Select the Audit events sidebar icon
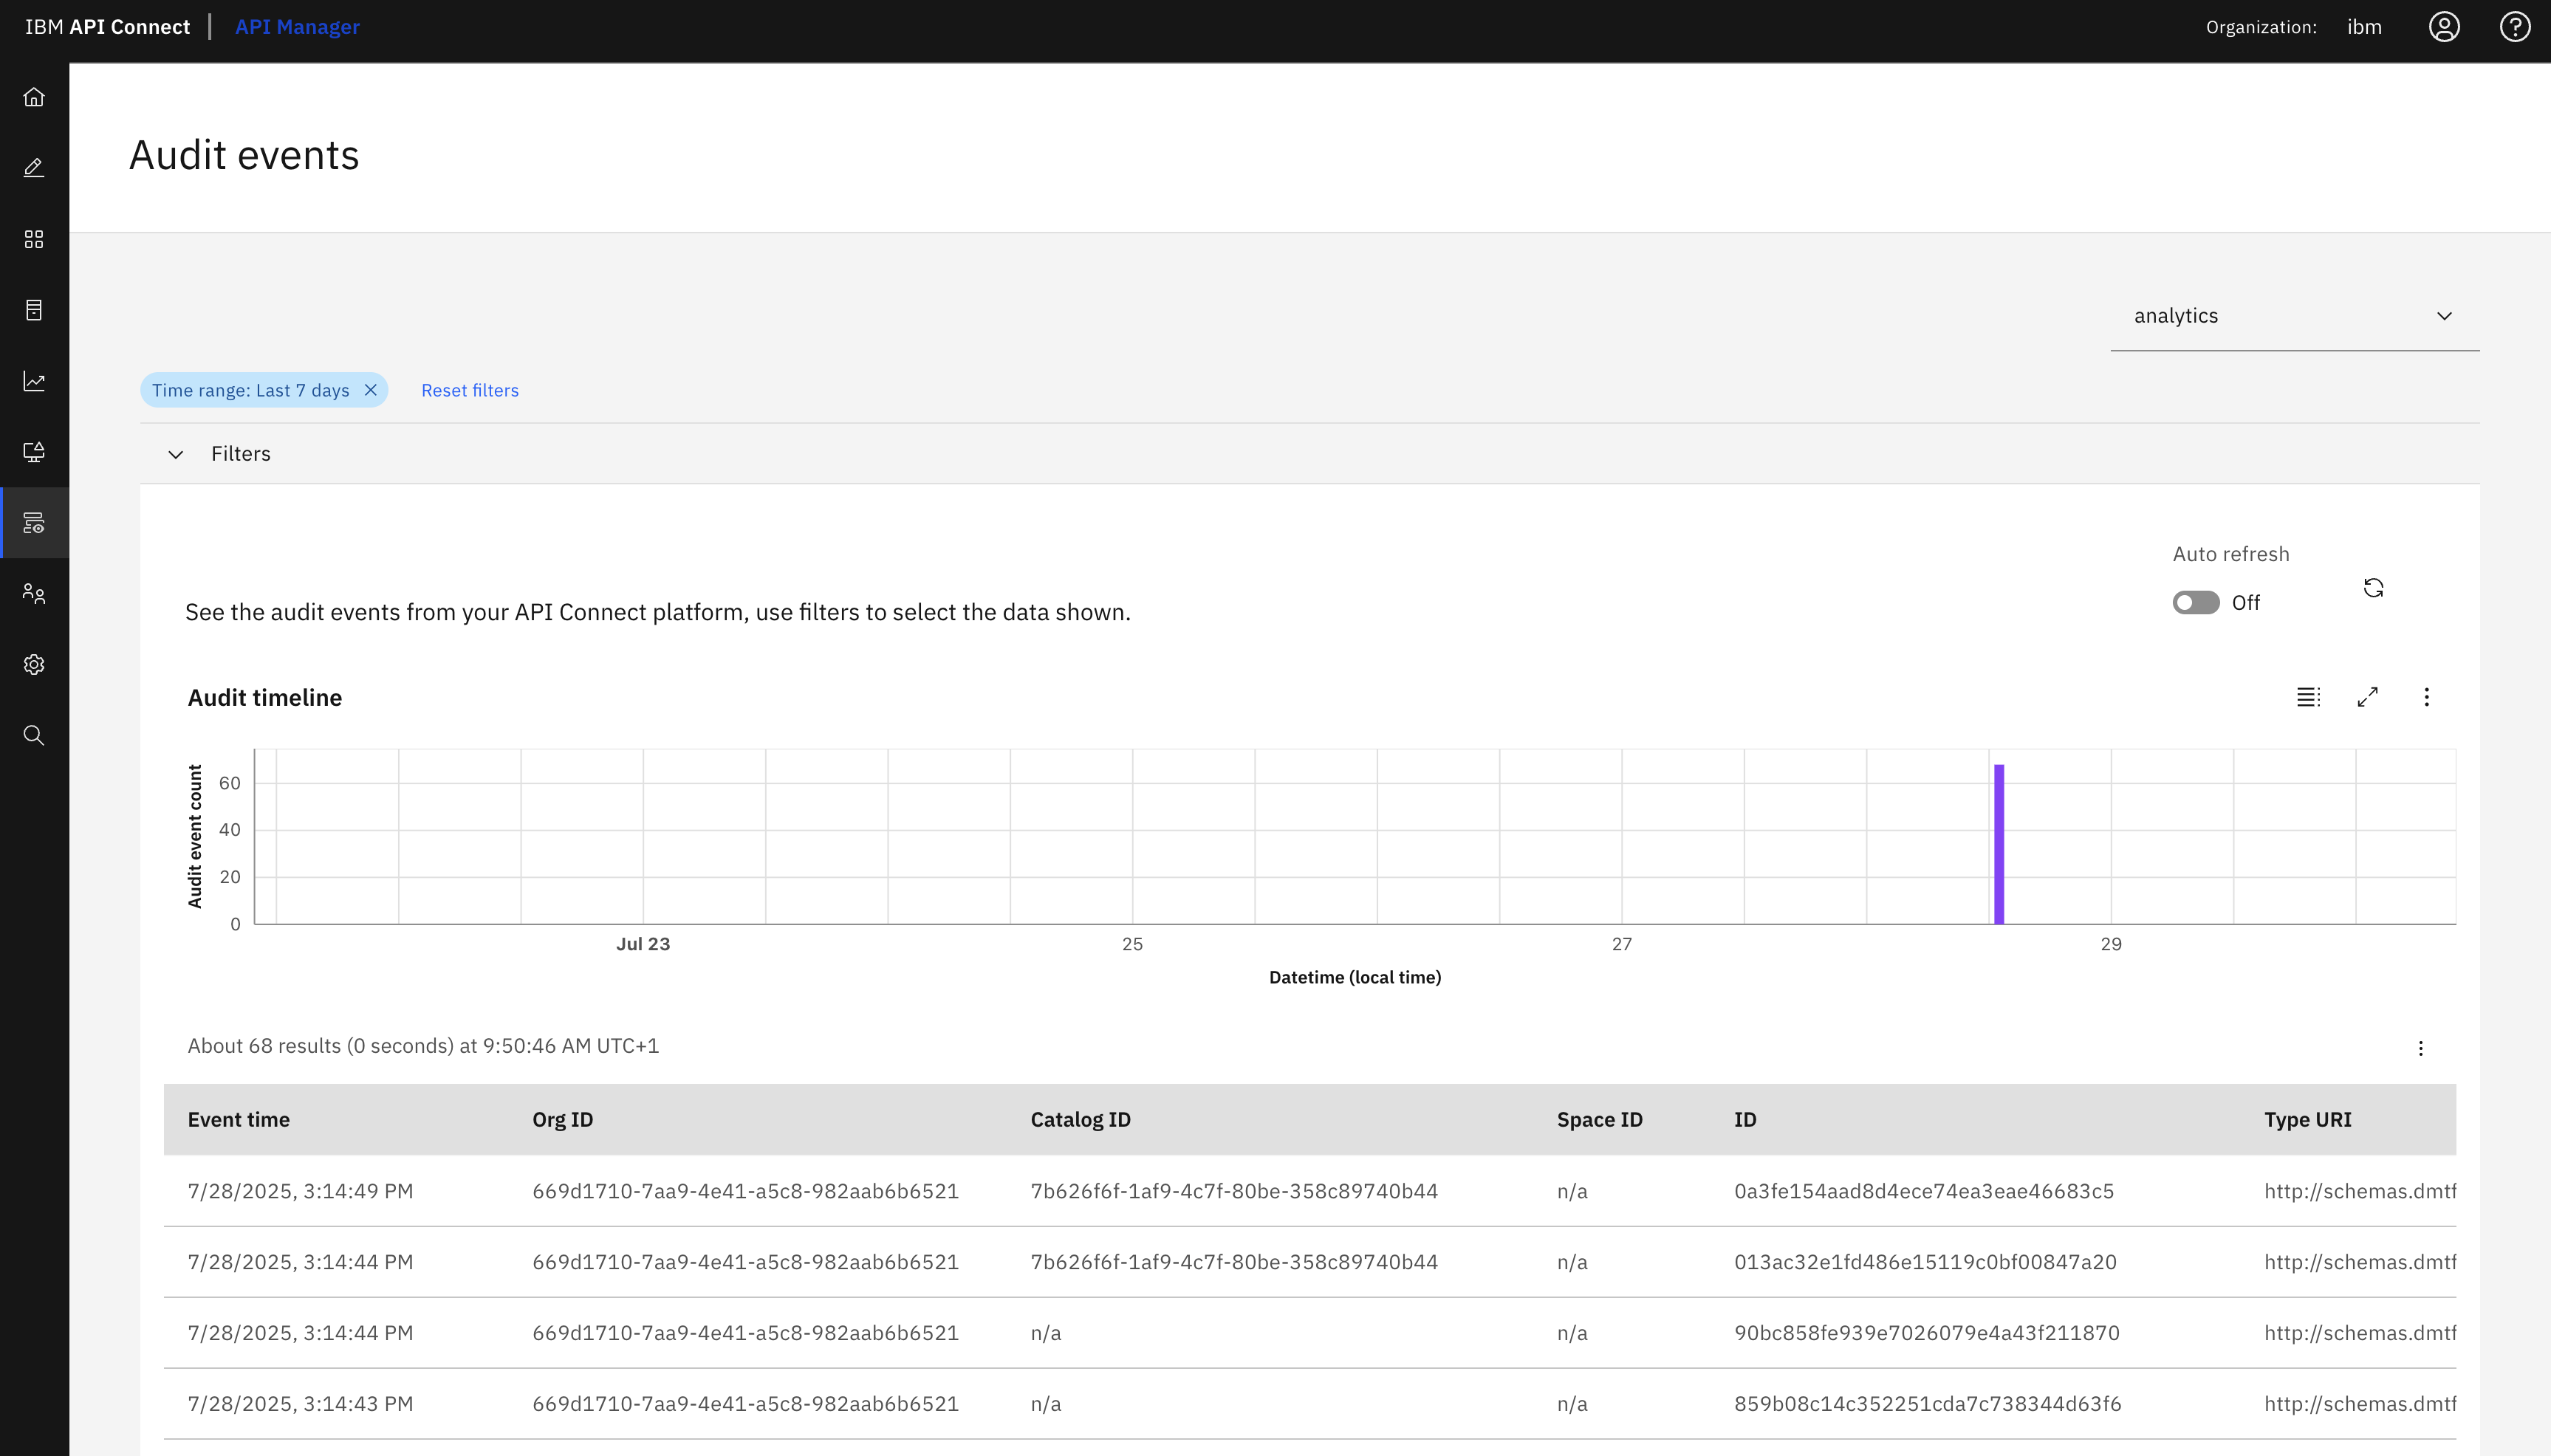This screenshot has height=1456, width=2551. tap(34, 523)
